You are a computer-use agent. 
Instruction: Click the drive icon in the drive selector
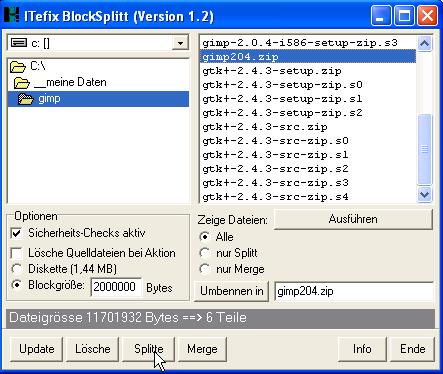click(19, 43)
